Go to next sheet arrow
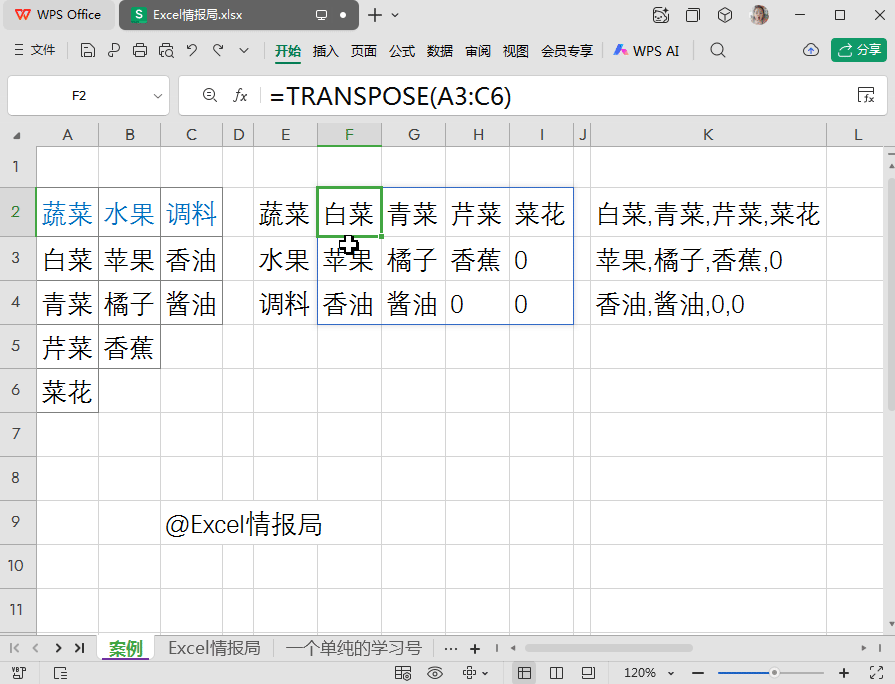Screen dimensions: 895x684 58,648
